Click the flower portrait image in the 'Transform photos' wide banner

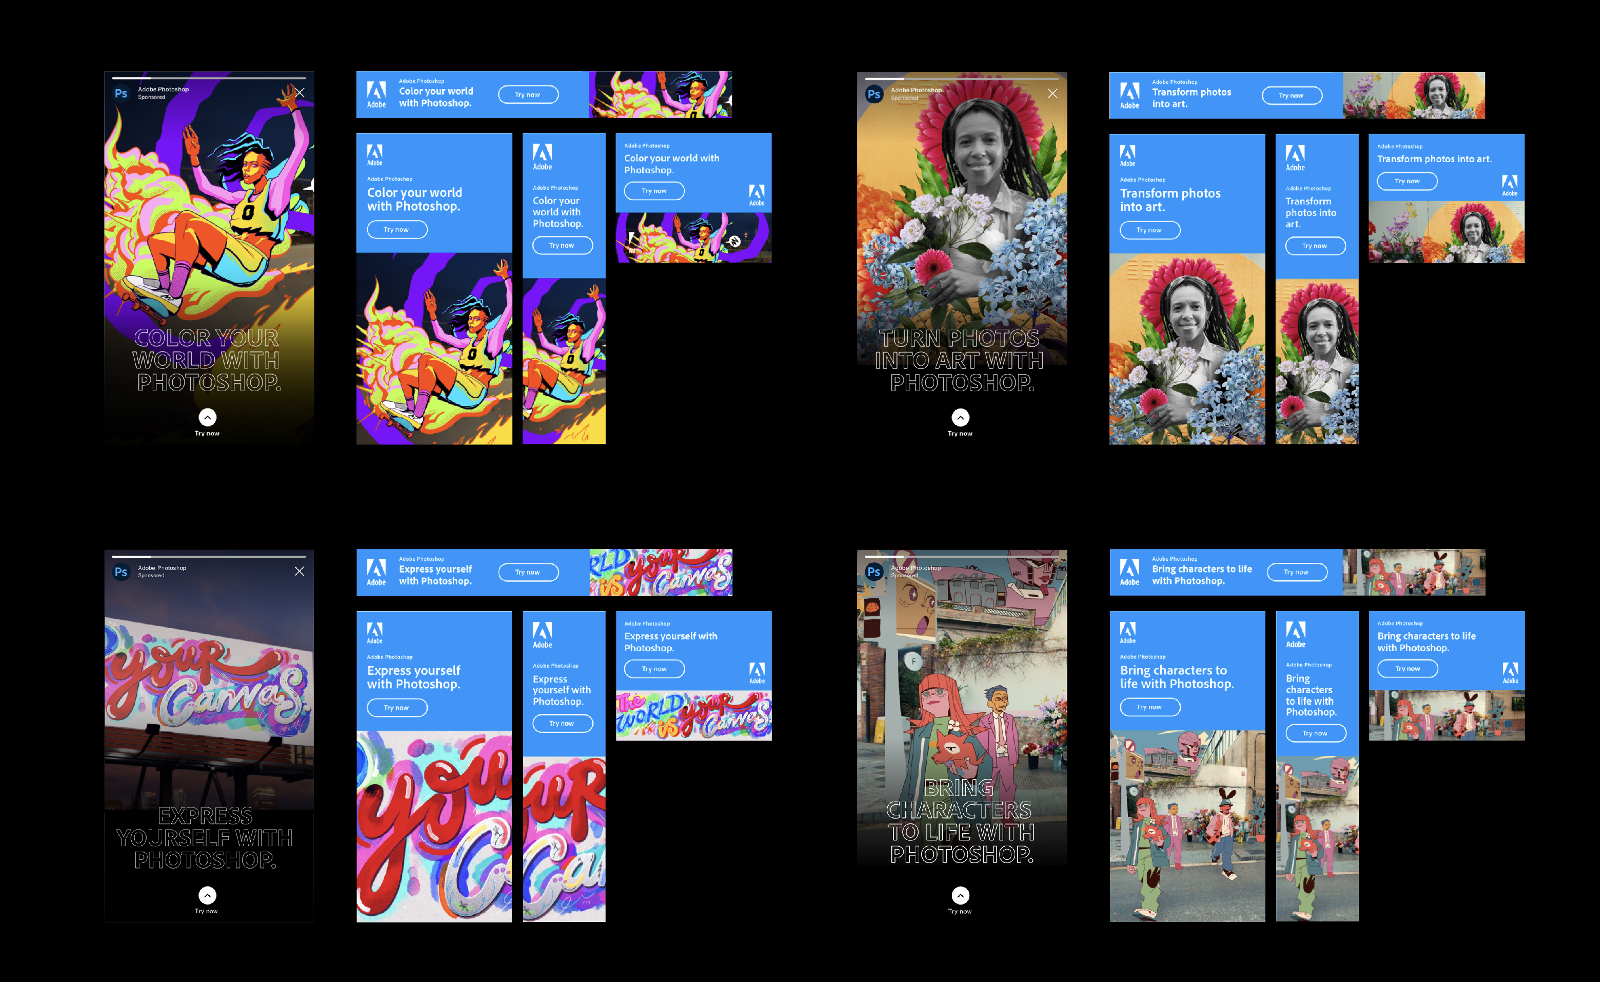coord(1413,96)
